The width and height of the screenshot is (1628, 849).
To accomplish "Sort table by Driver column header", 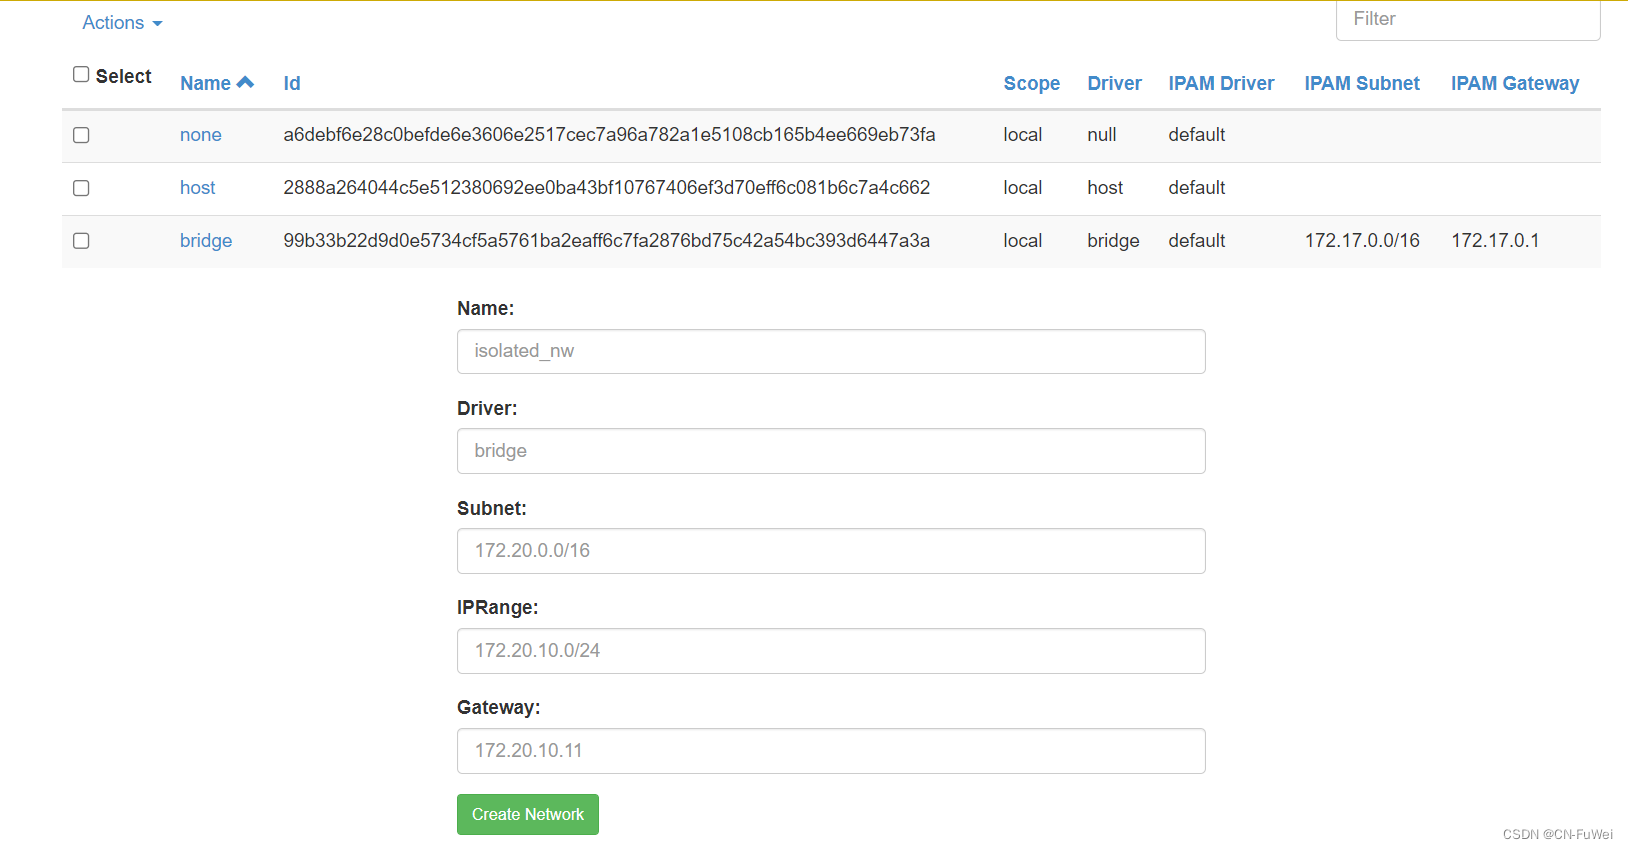I will [1114, 83].
